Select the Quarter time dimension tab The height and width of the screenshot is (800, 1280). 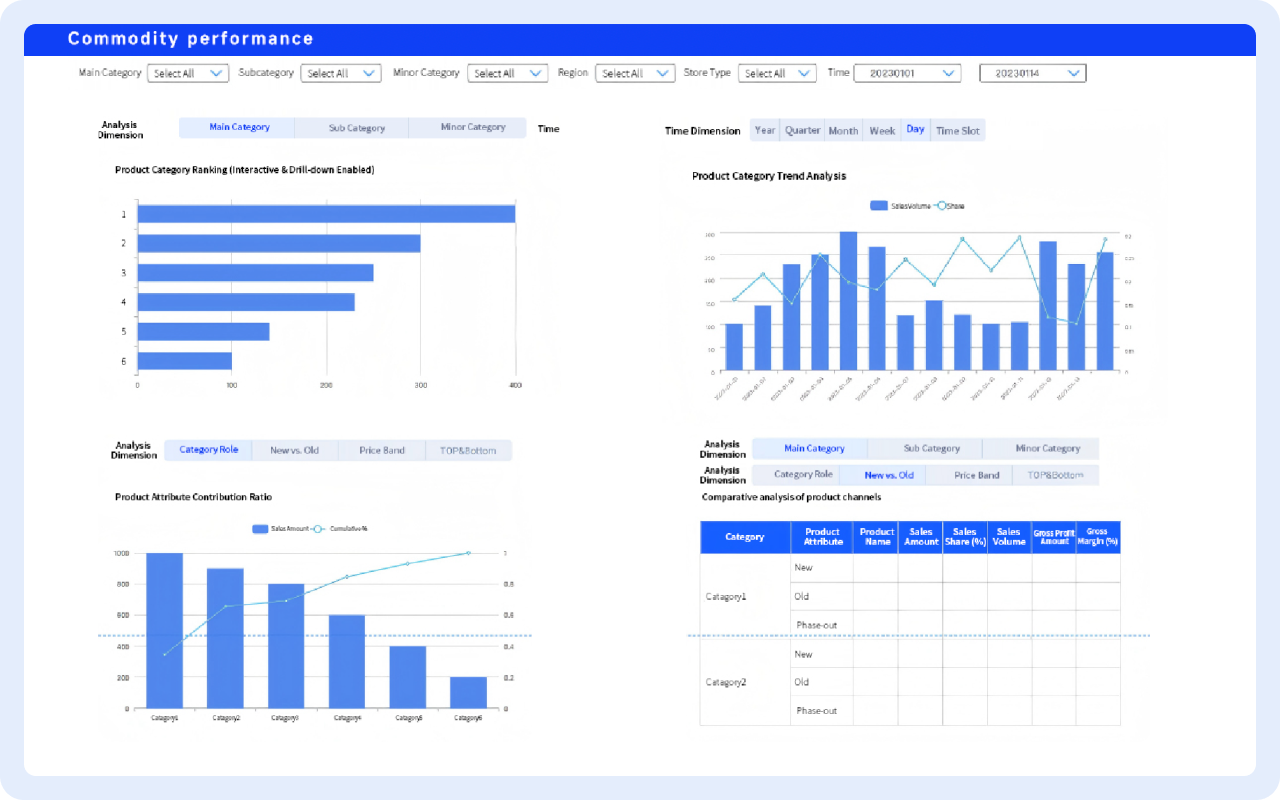click(x=802, y=130)
